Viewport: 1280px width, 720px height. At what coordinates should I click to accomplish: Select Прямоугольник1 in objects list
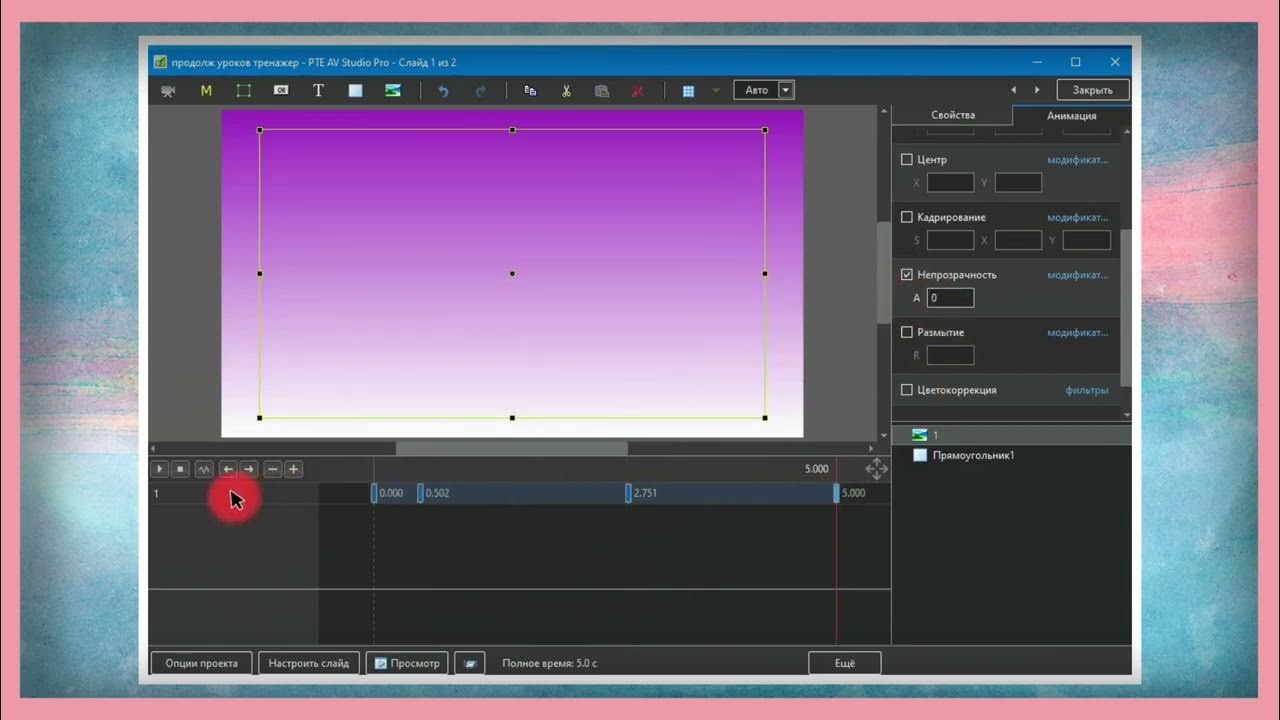click(1011, 455)
